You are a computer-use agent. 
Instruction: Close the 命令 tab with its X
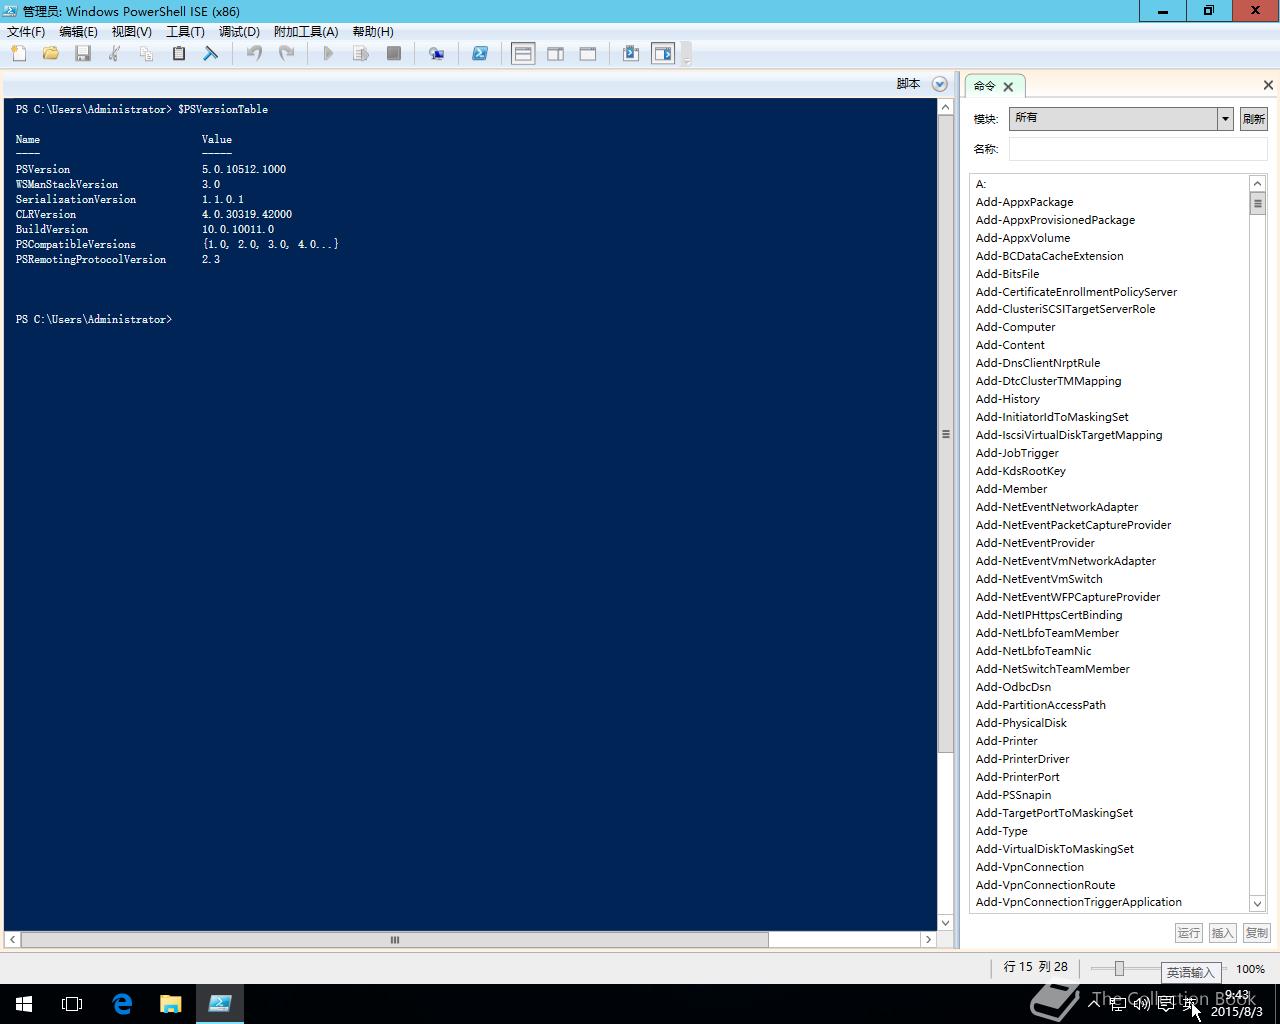point(1008,86)
